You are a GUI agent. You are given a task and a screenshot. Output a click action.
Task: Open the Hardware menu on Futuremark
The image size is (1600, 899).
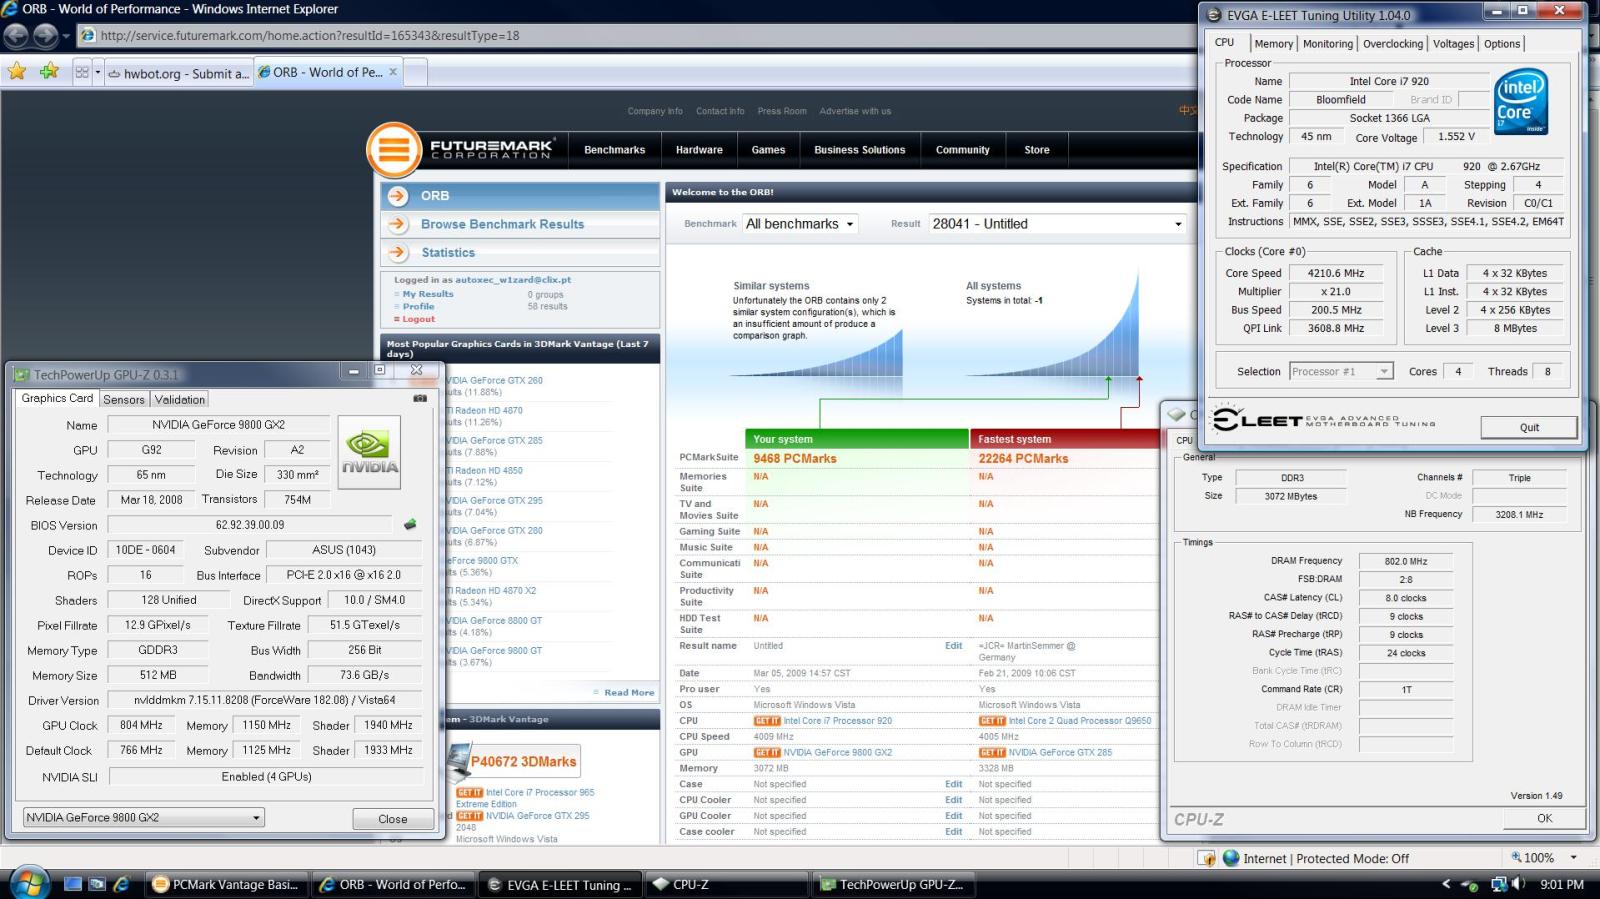pos(699,150)
